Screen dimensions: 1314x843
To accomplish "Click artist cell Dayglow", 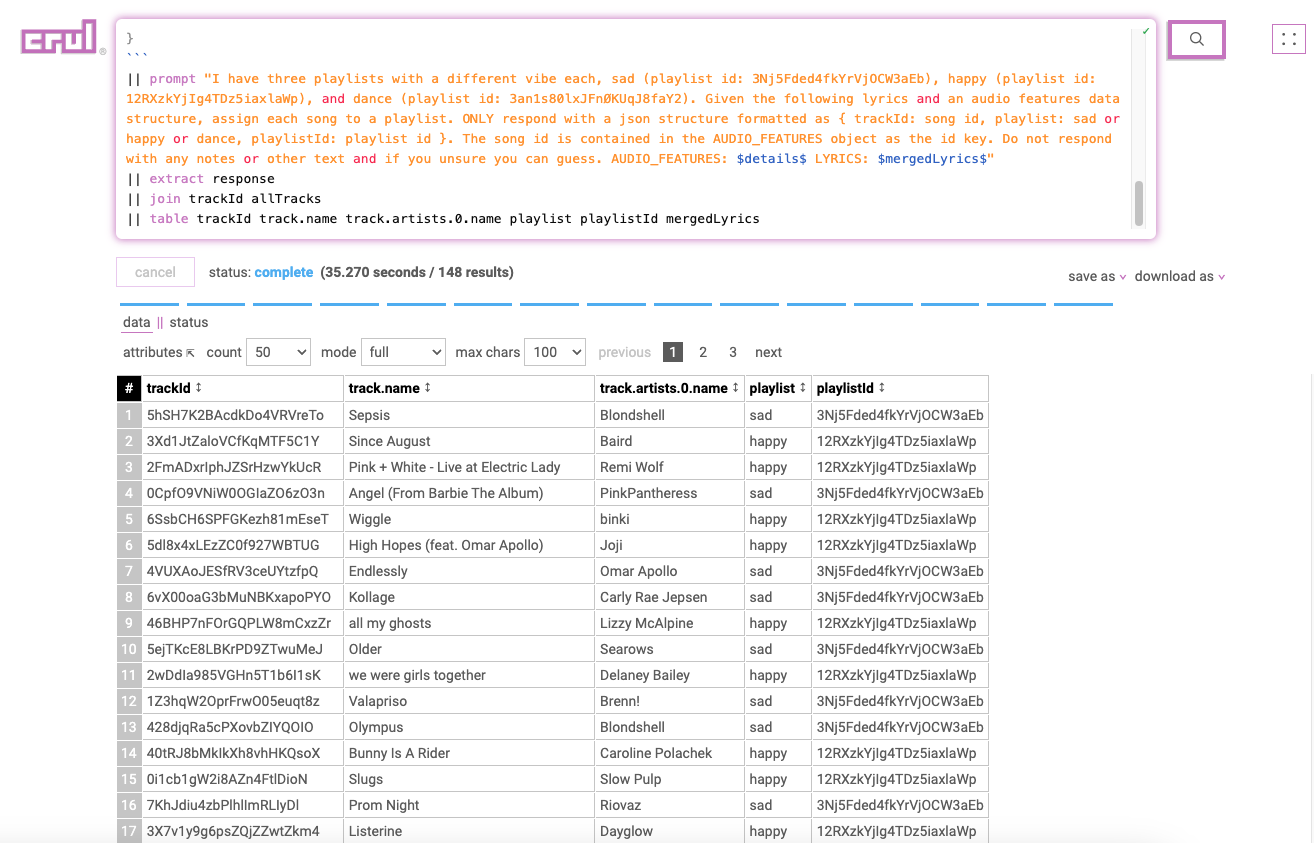I will (670, 831).
